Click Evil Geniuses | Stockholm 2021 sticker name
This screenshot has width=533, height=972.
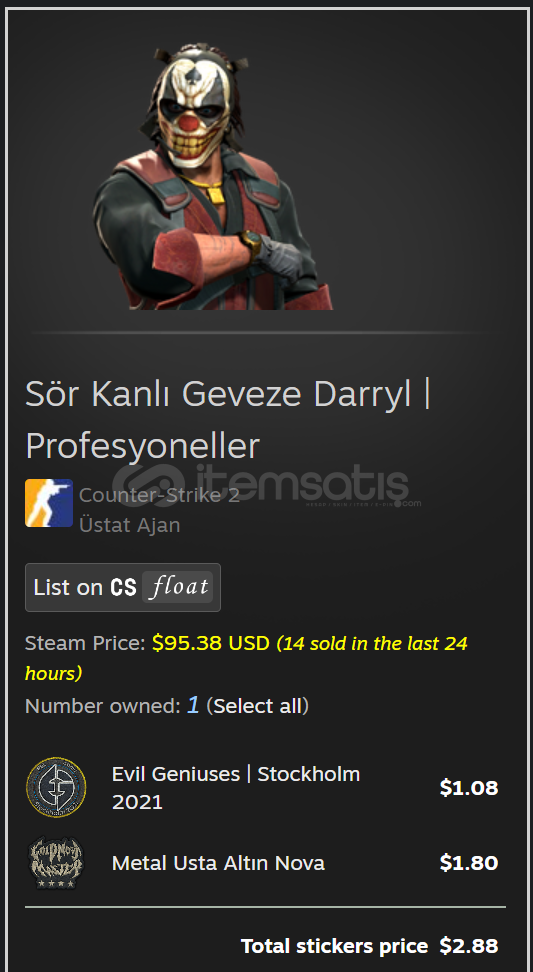[x=236, y=788]
